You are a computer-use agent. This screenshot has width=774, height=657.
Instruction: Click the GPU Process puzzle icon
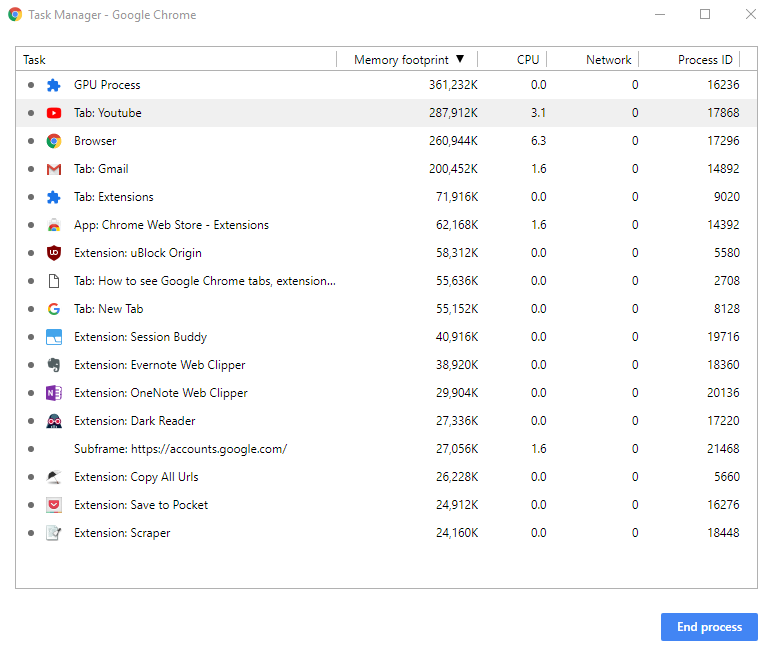[53, 85]
